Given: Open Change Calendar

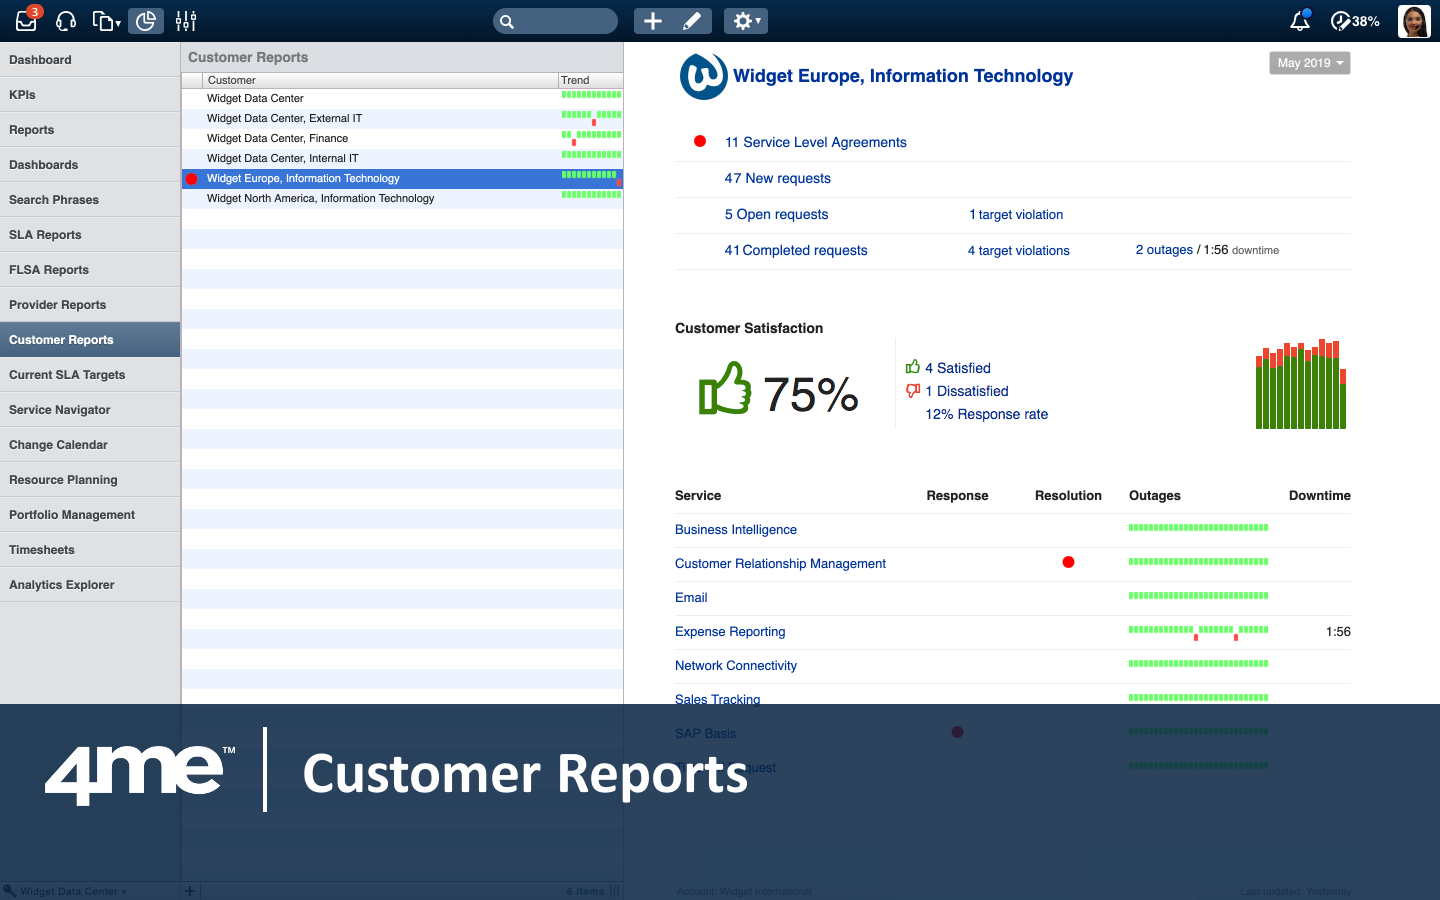Looking at the screenshot, I should [90, 445].
